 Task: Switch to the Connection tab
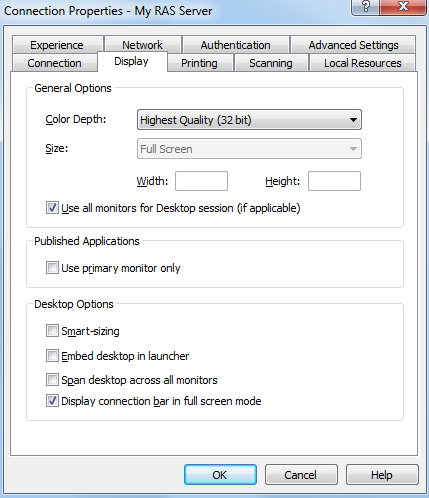point(55,63)
